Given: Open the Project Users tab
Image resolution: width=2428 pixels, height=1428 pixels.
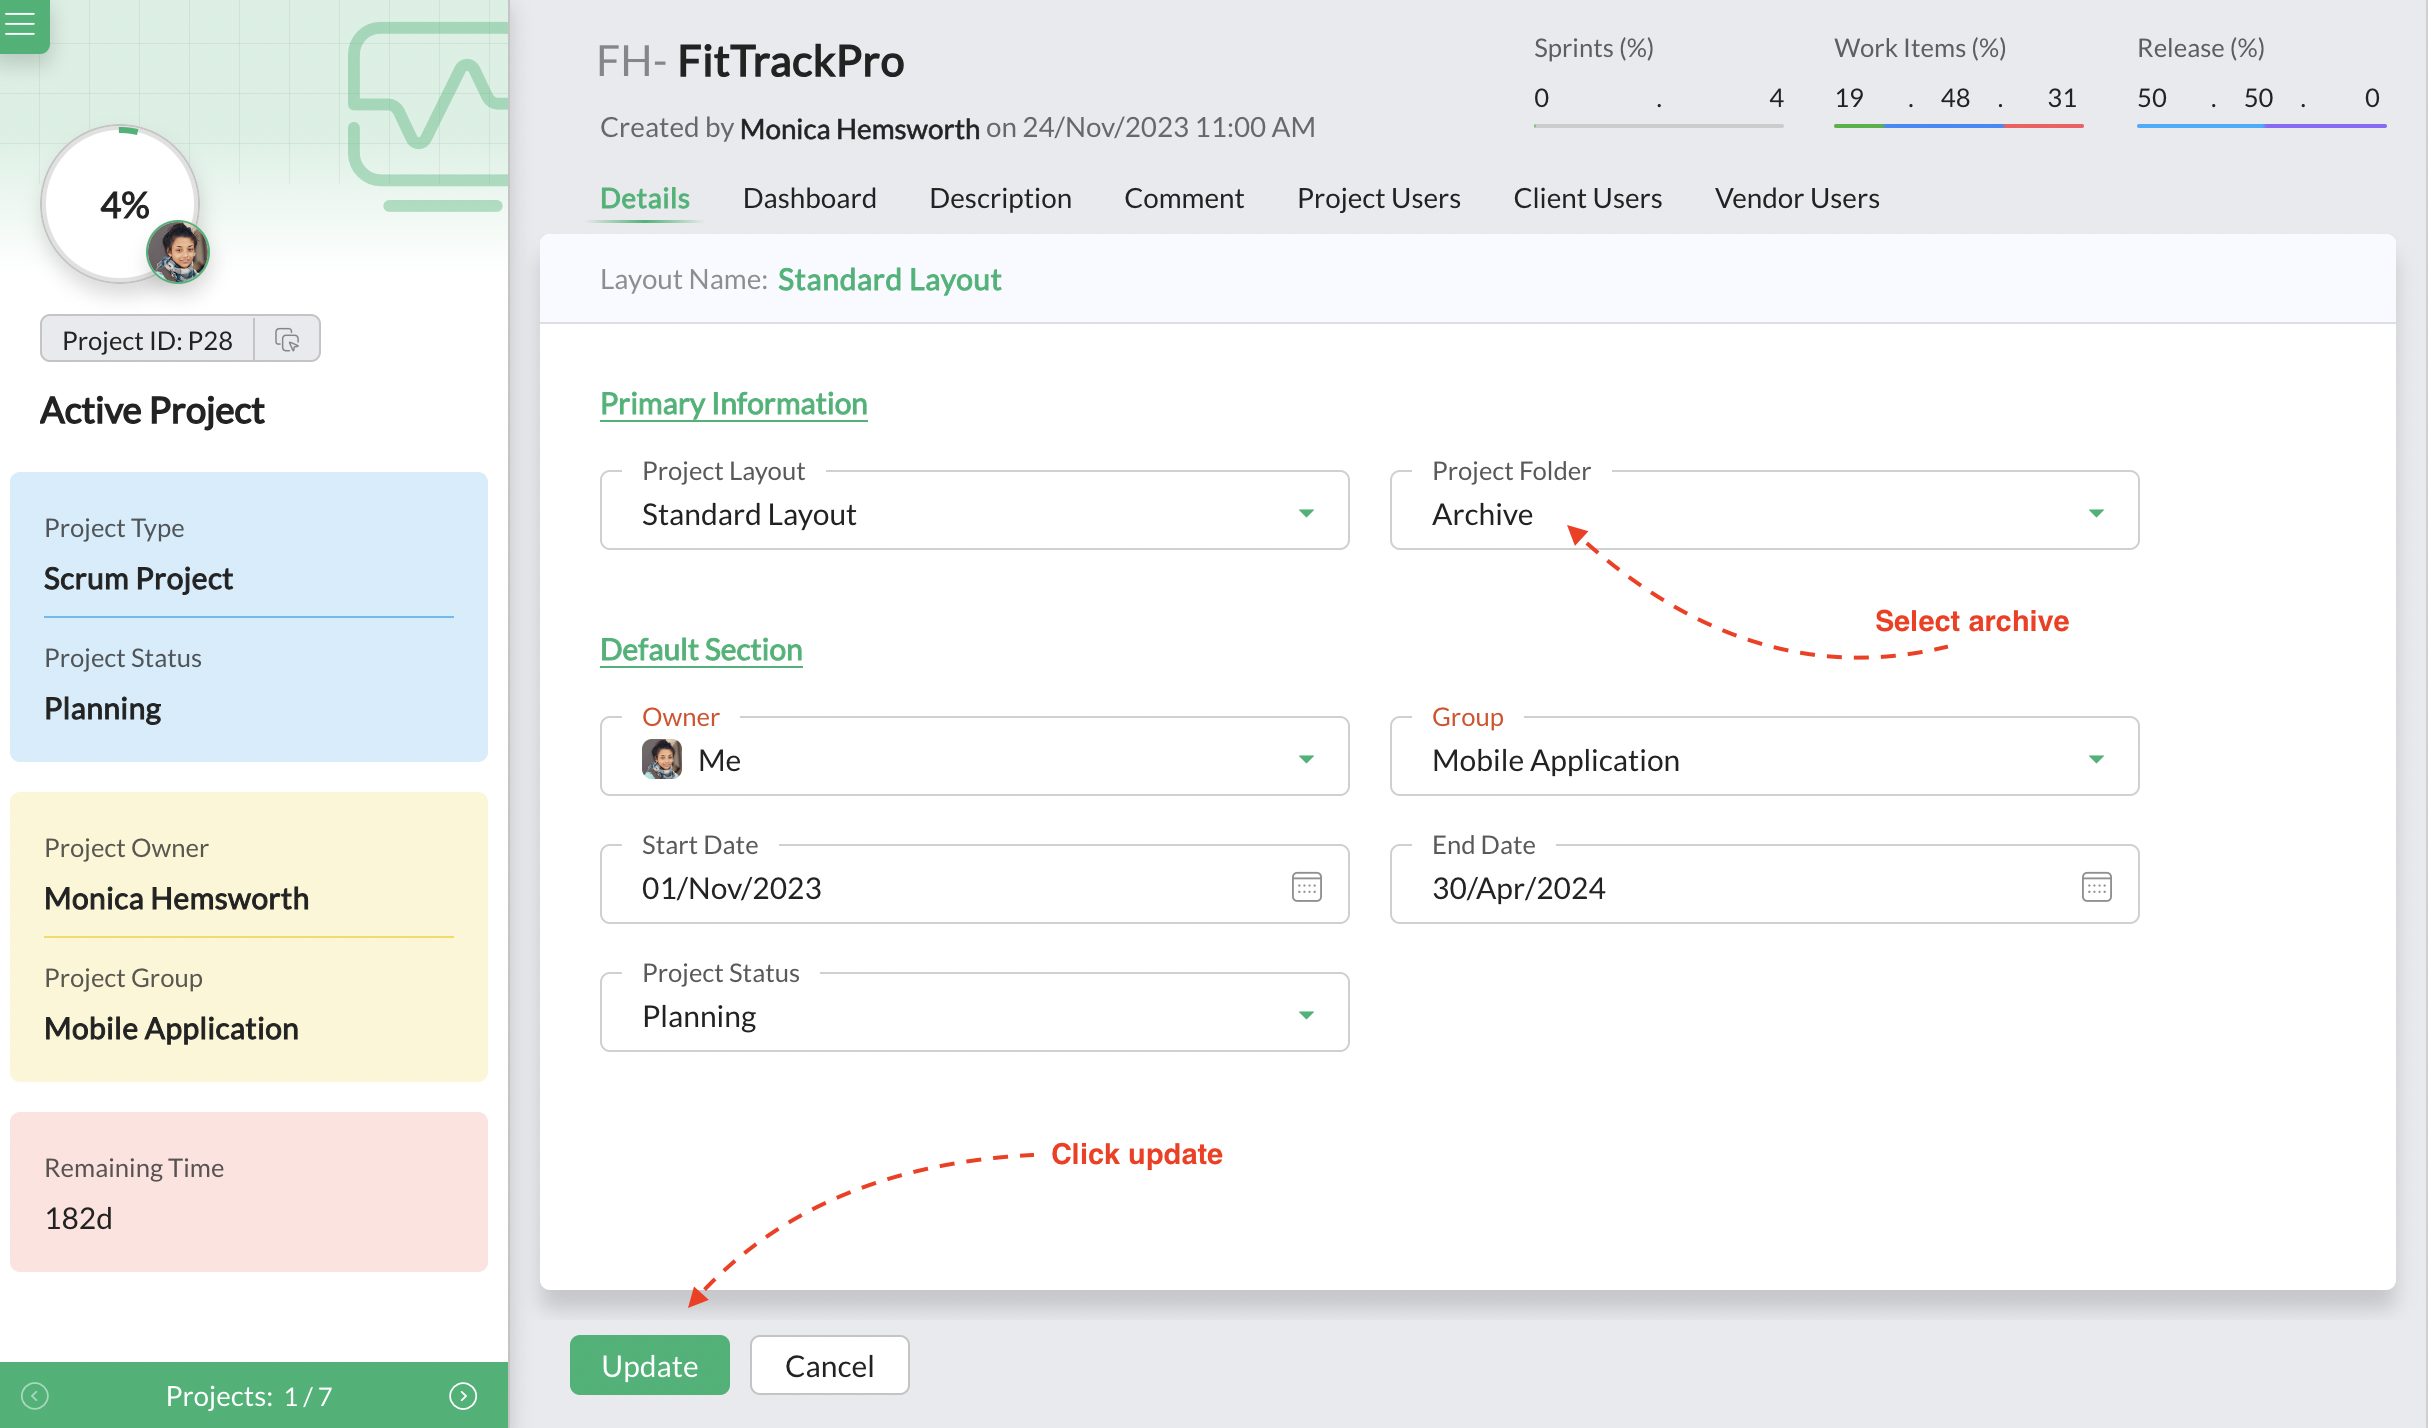Looking at the screenshot, I should tap(1378, 198).
